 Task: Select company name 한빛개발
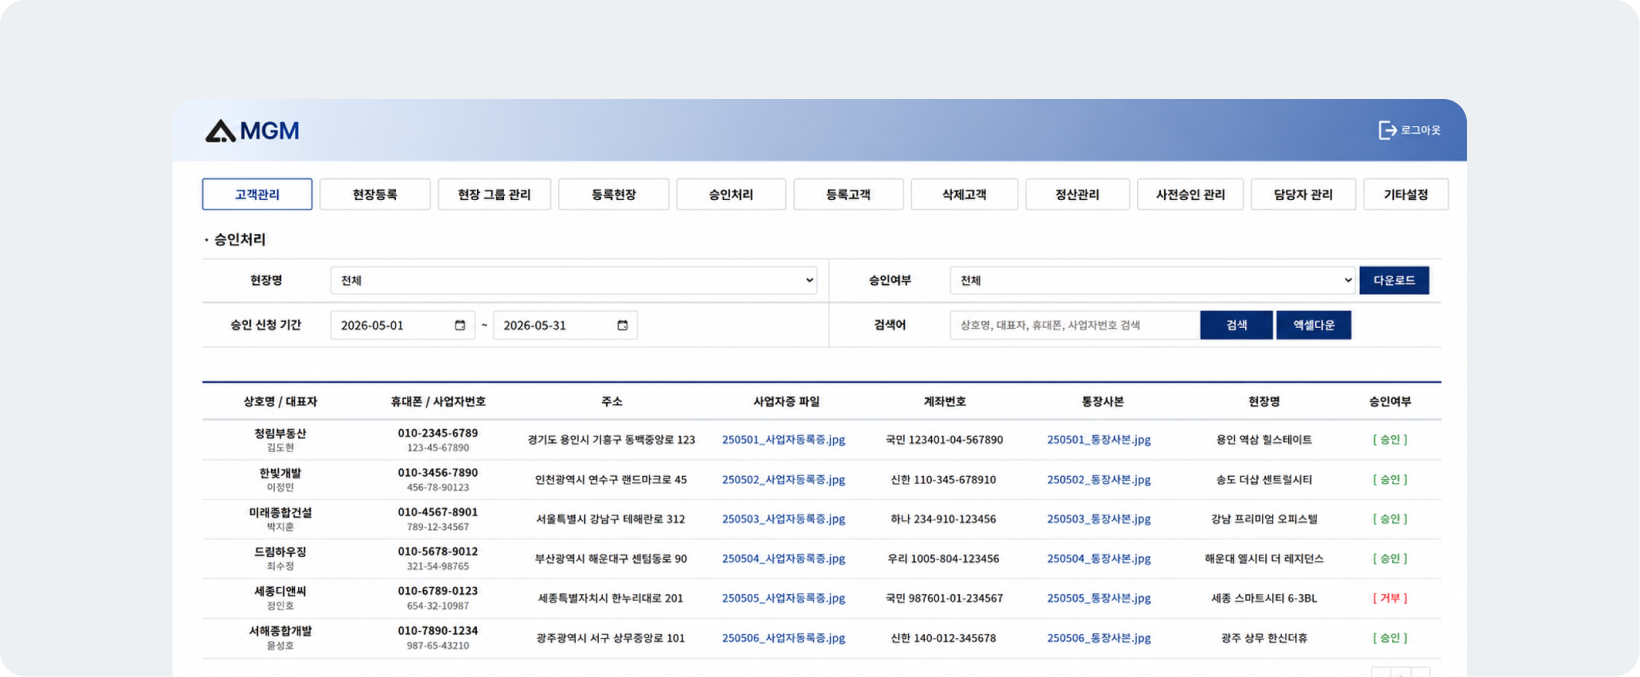point(280,473)
